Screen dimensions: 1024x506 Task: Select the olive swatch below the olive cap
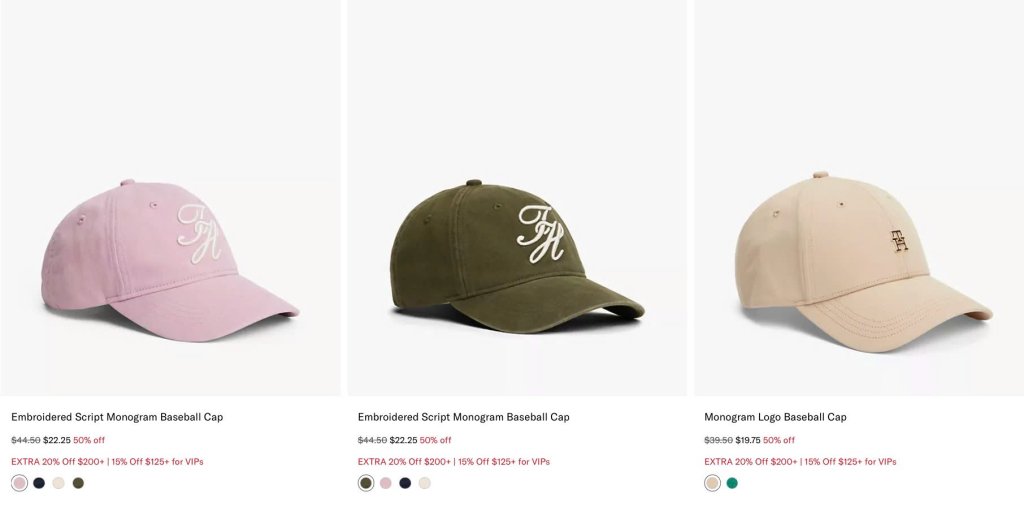click(366, 483)
